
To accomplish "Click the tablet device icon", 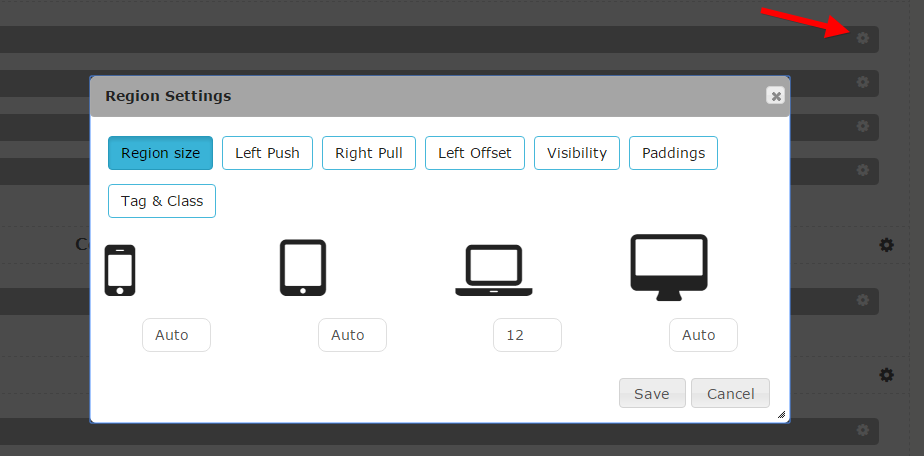I will tap(302, 268).
